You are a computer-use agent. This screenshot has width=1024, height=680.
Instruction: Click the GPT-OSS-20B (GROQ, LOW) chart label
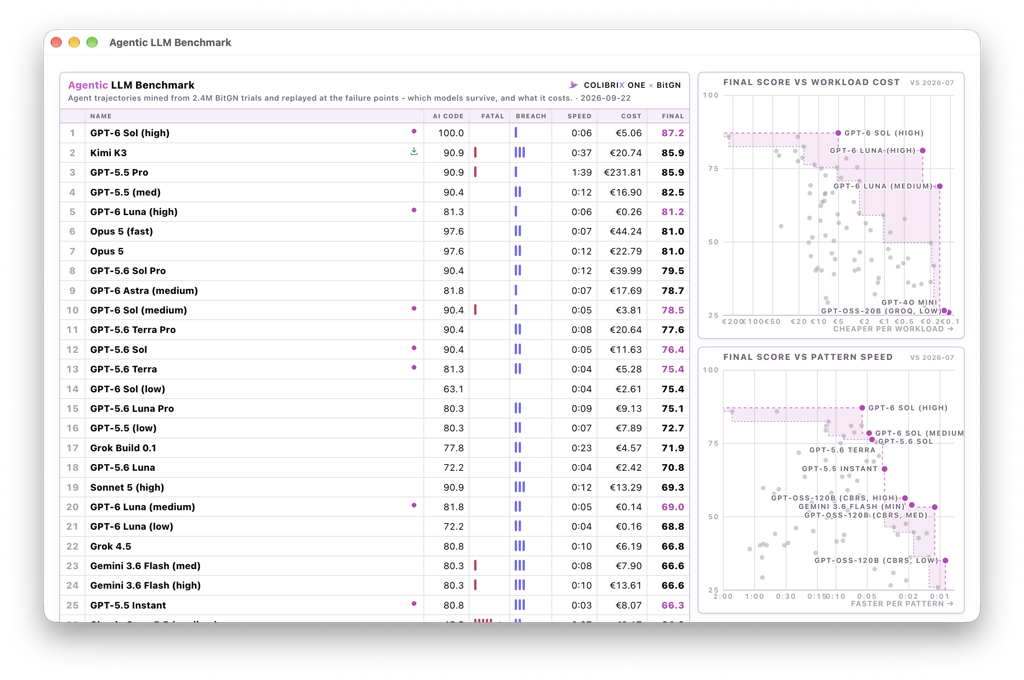click(881, 311)
